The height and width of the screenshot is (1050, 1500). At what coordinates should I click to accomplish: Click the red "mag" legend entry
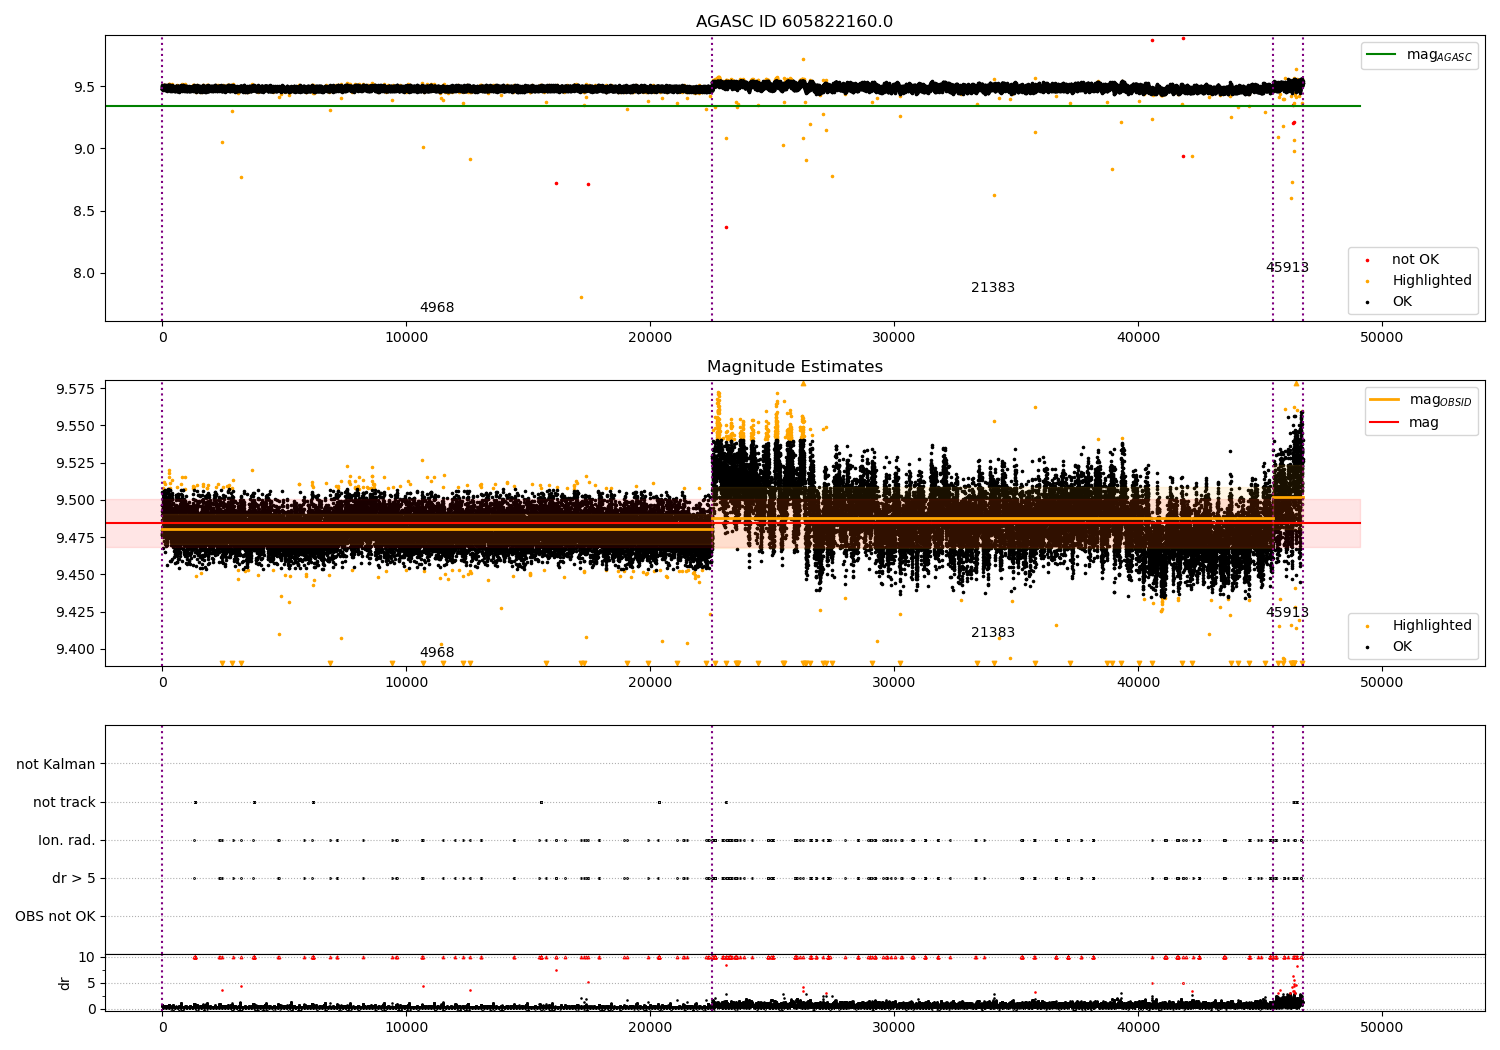[1404, 423]
